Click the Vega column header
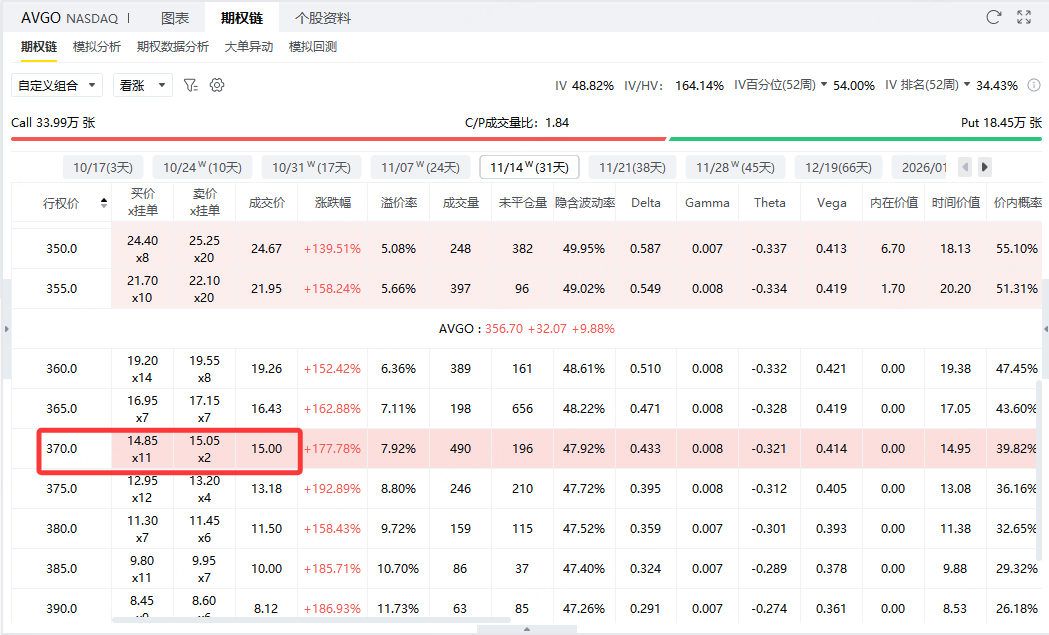 point(832,203)
